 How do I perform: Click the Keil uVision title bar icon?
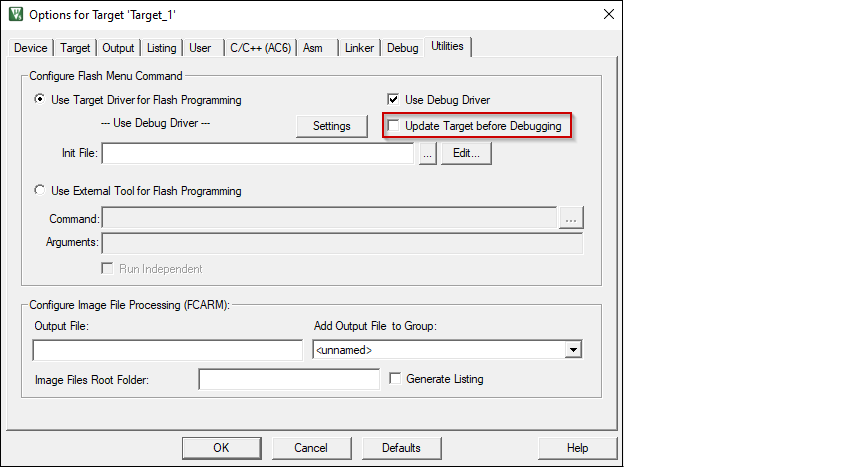pos(15,14)
